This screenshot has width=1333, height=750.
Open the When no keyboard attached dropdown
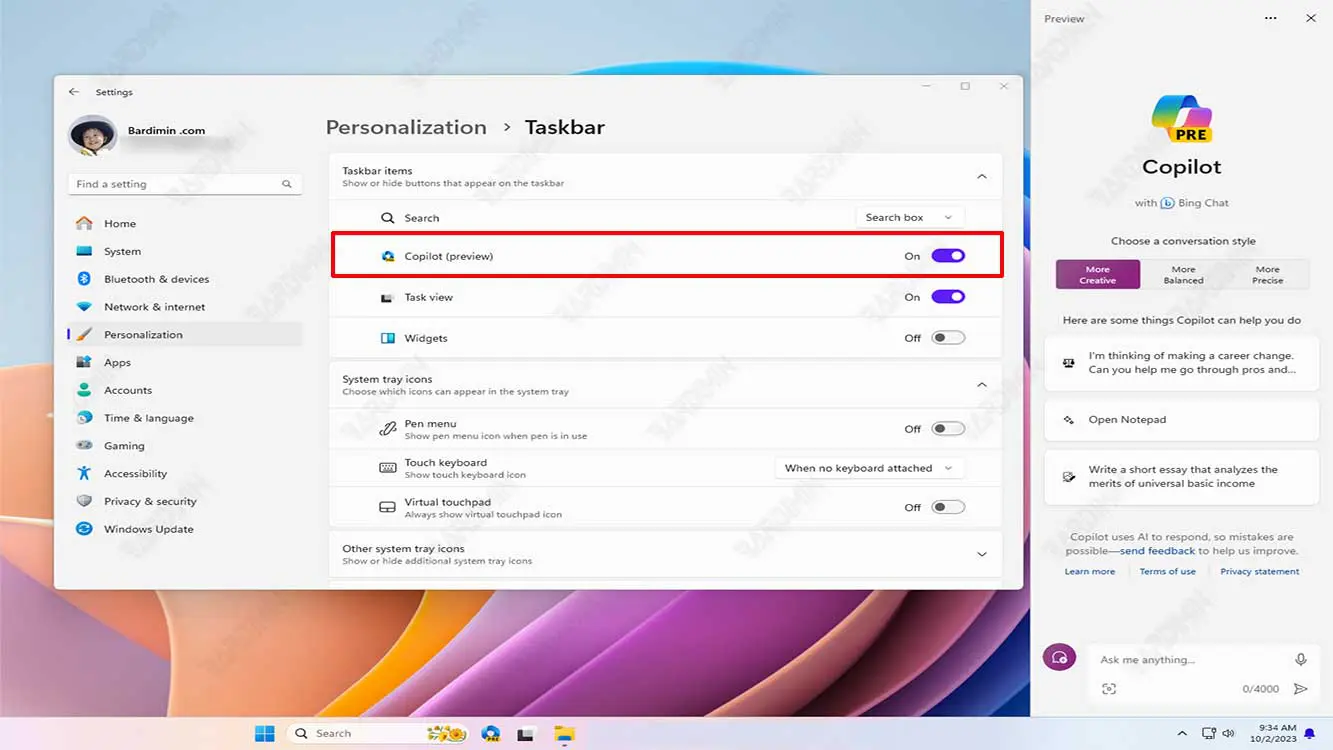pos(869,468)
